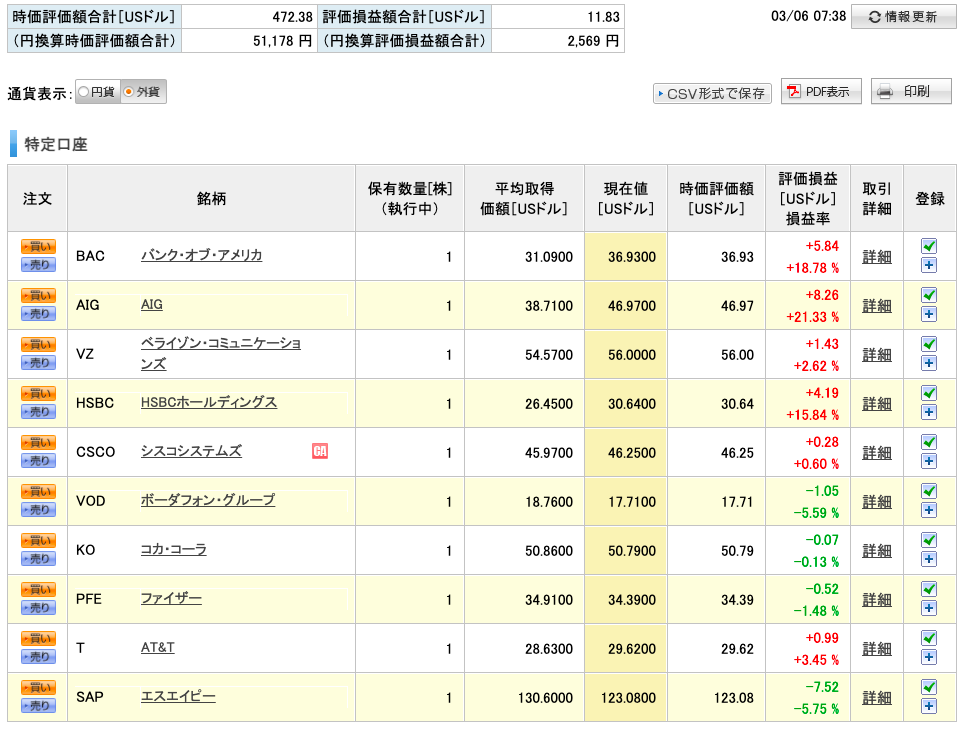
Task: Refresh data with 情報更新 button
Action: pos(903,17)
